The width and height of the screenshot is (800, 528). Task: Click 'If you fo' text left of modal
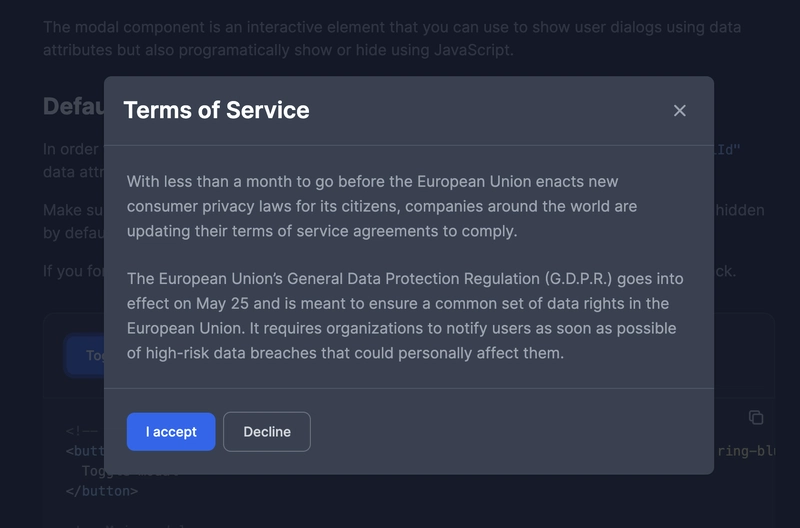coord(72,271)
